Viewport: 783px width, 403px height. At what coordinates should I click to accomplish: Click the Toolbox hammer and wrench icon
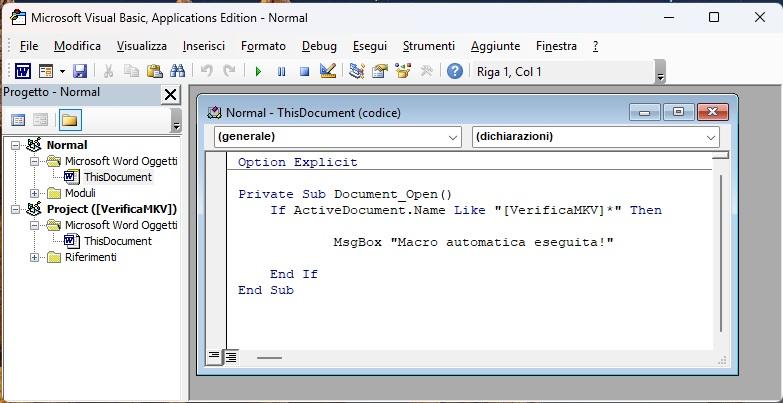[x=426, y=71]
